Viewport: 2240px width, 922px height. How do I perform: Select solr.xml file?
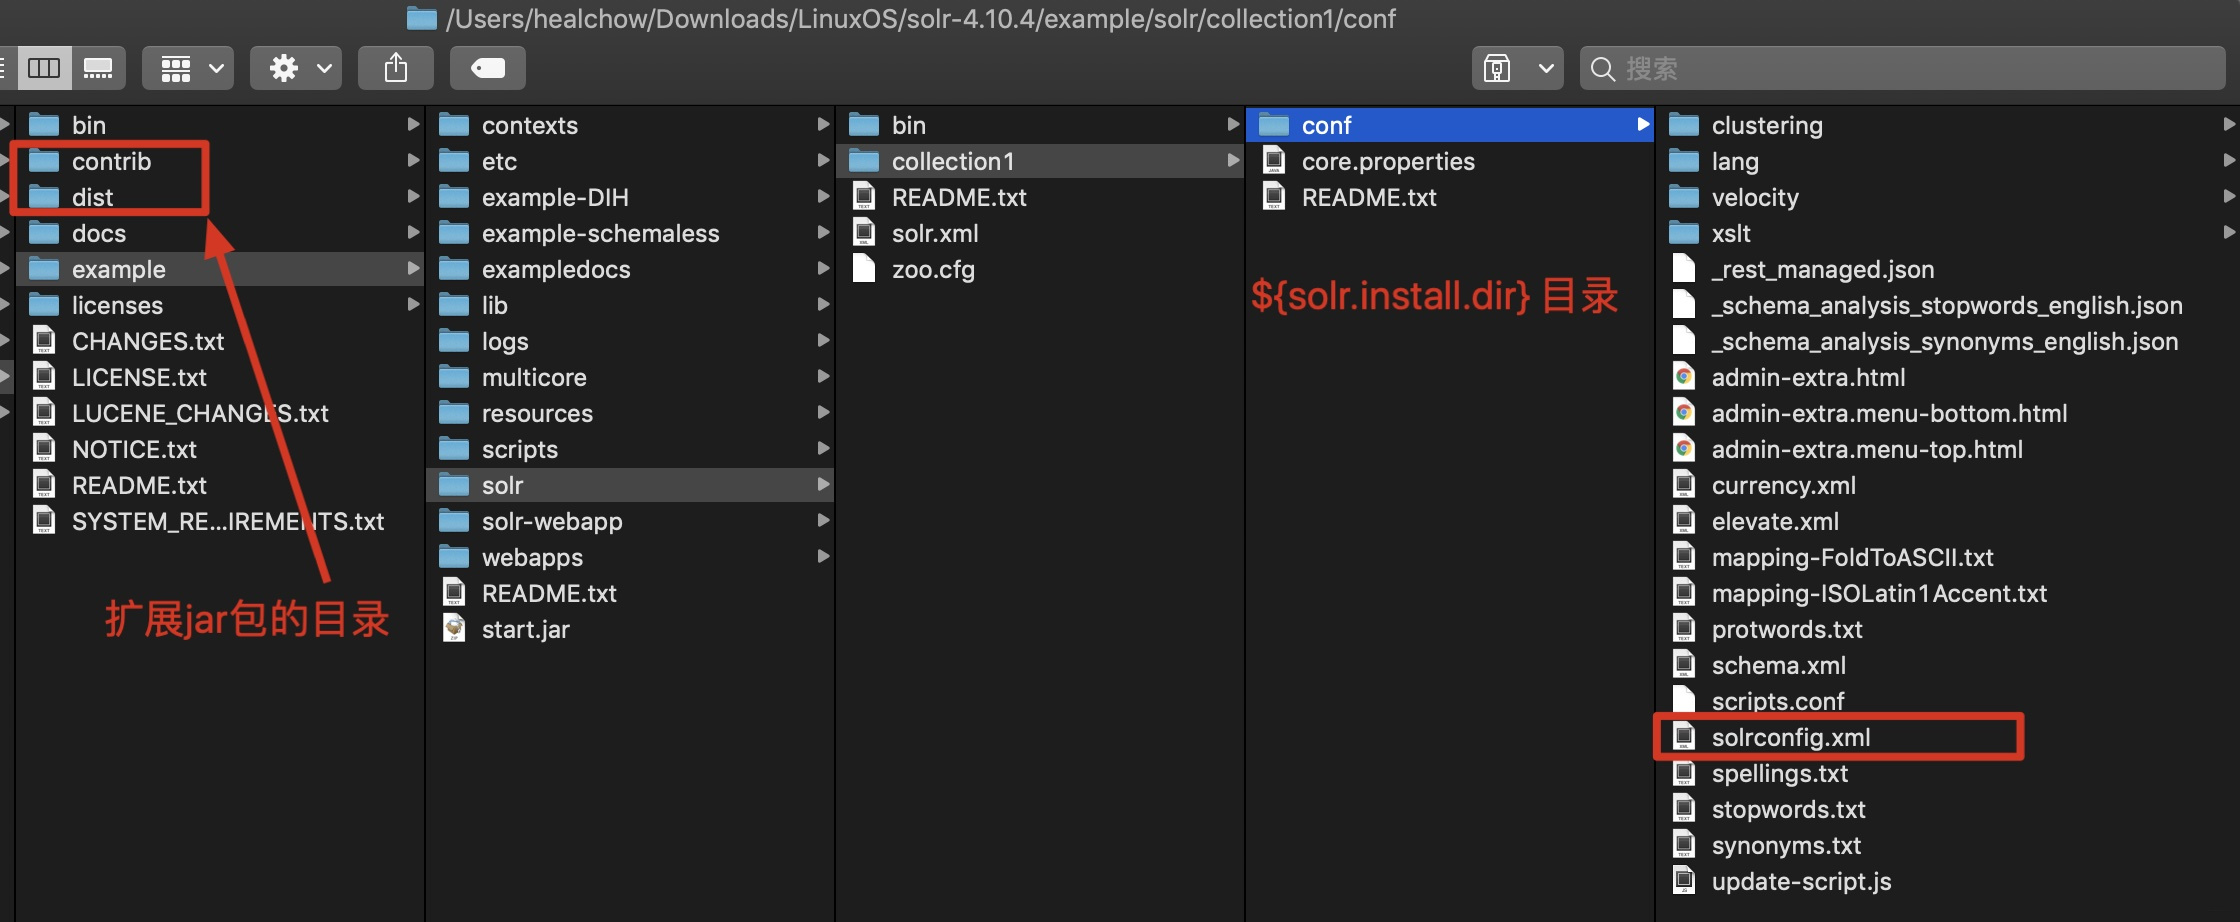(1040, 233)
